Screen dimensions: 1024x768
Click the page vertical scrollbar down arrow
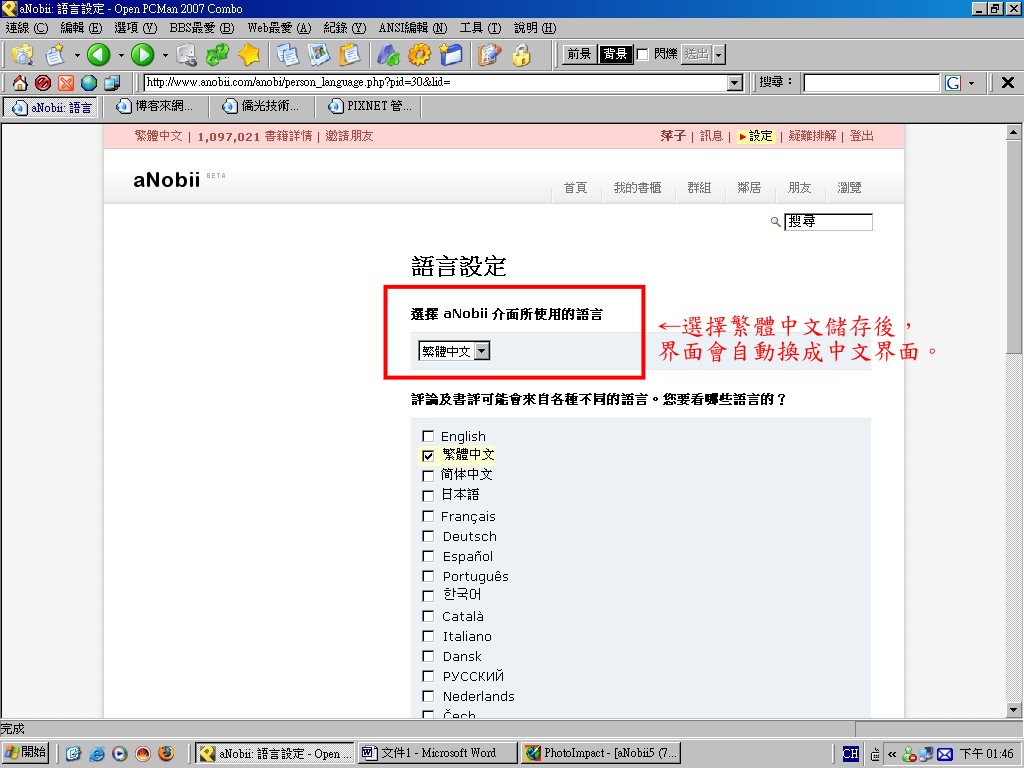1013,709
